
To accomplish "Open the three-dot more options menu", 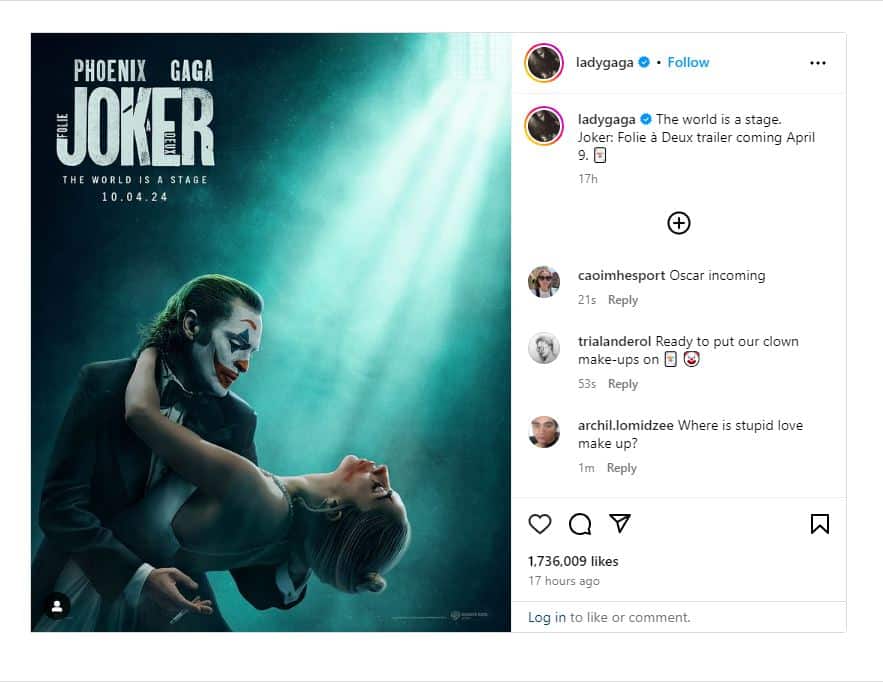I will (818, 63).
